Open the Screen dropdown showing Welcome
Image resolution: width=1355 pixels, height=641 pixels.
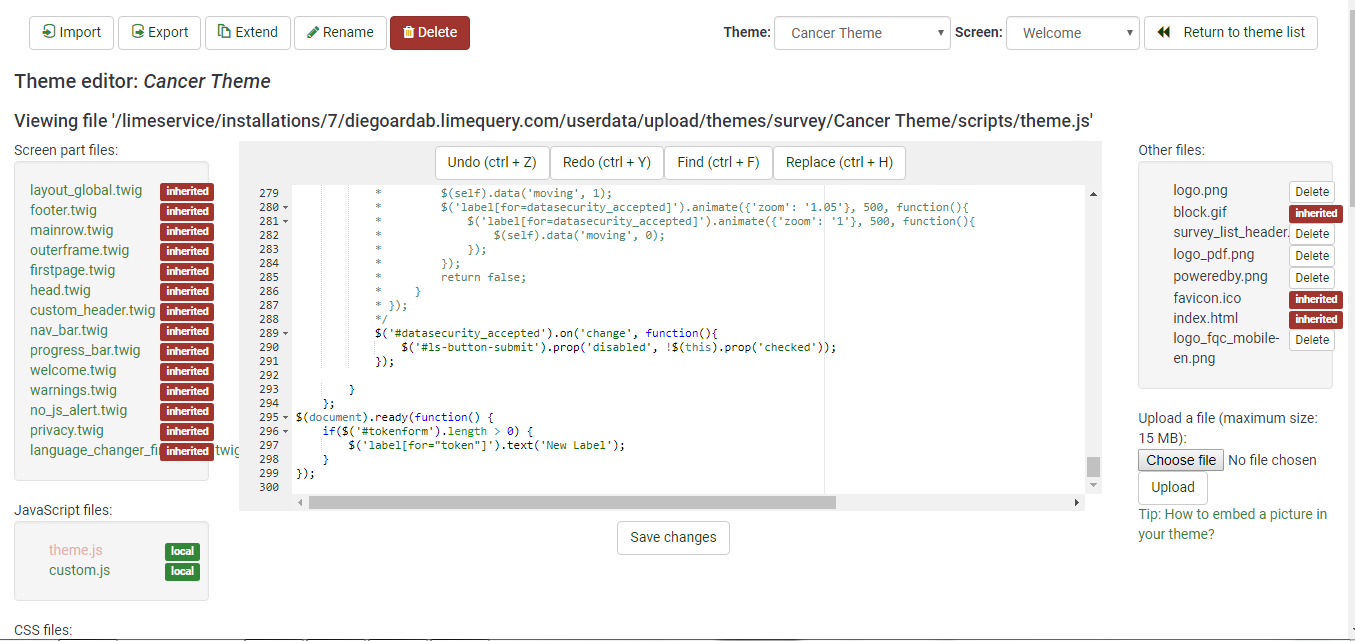[x=1072, y=33]
